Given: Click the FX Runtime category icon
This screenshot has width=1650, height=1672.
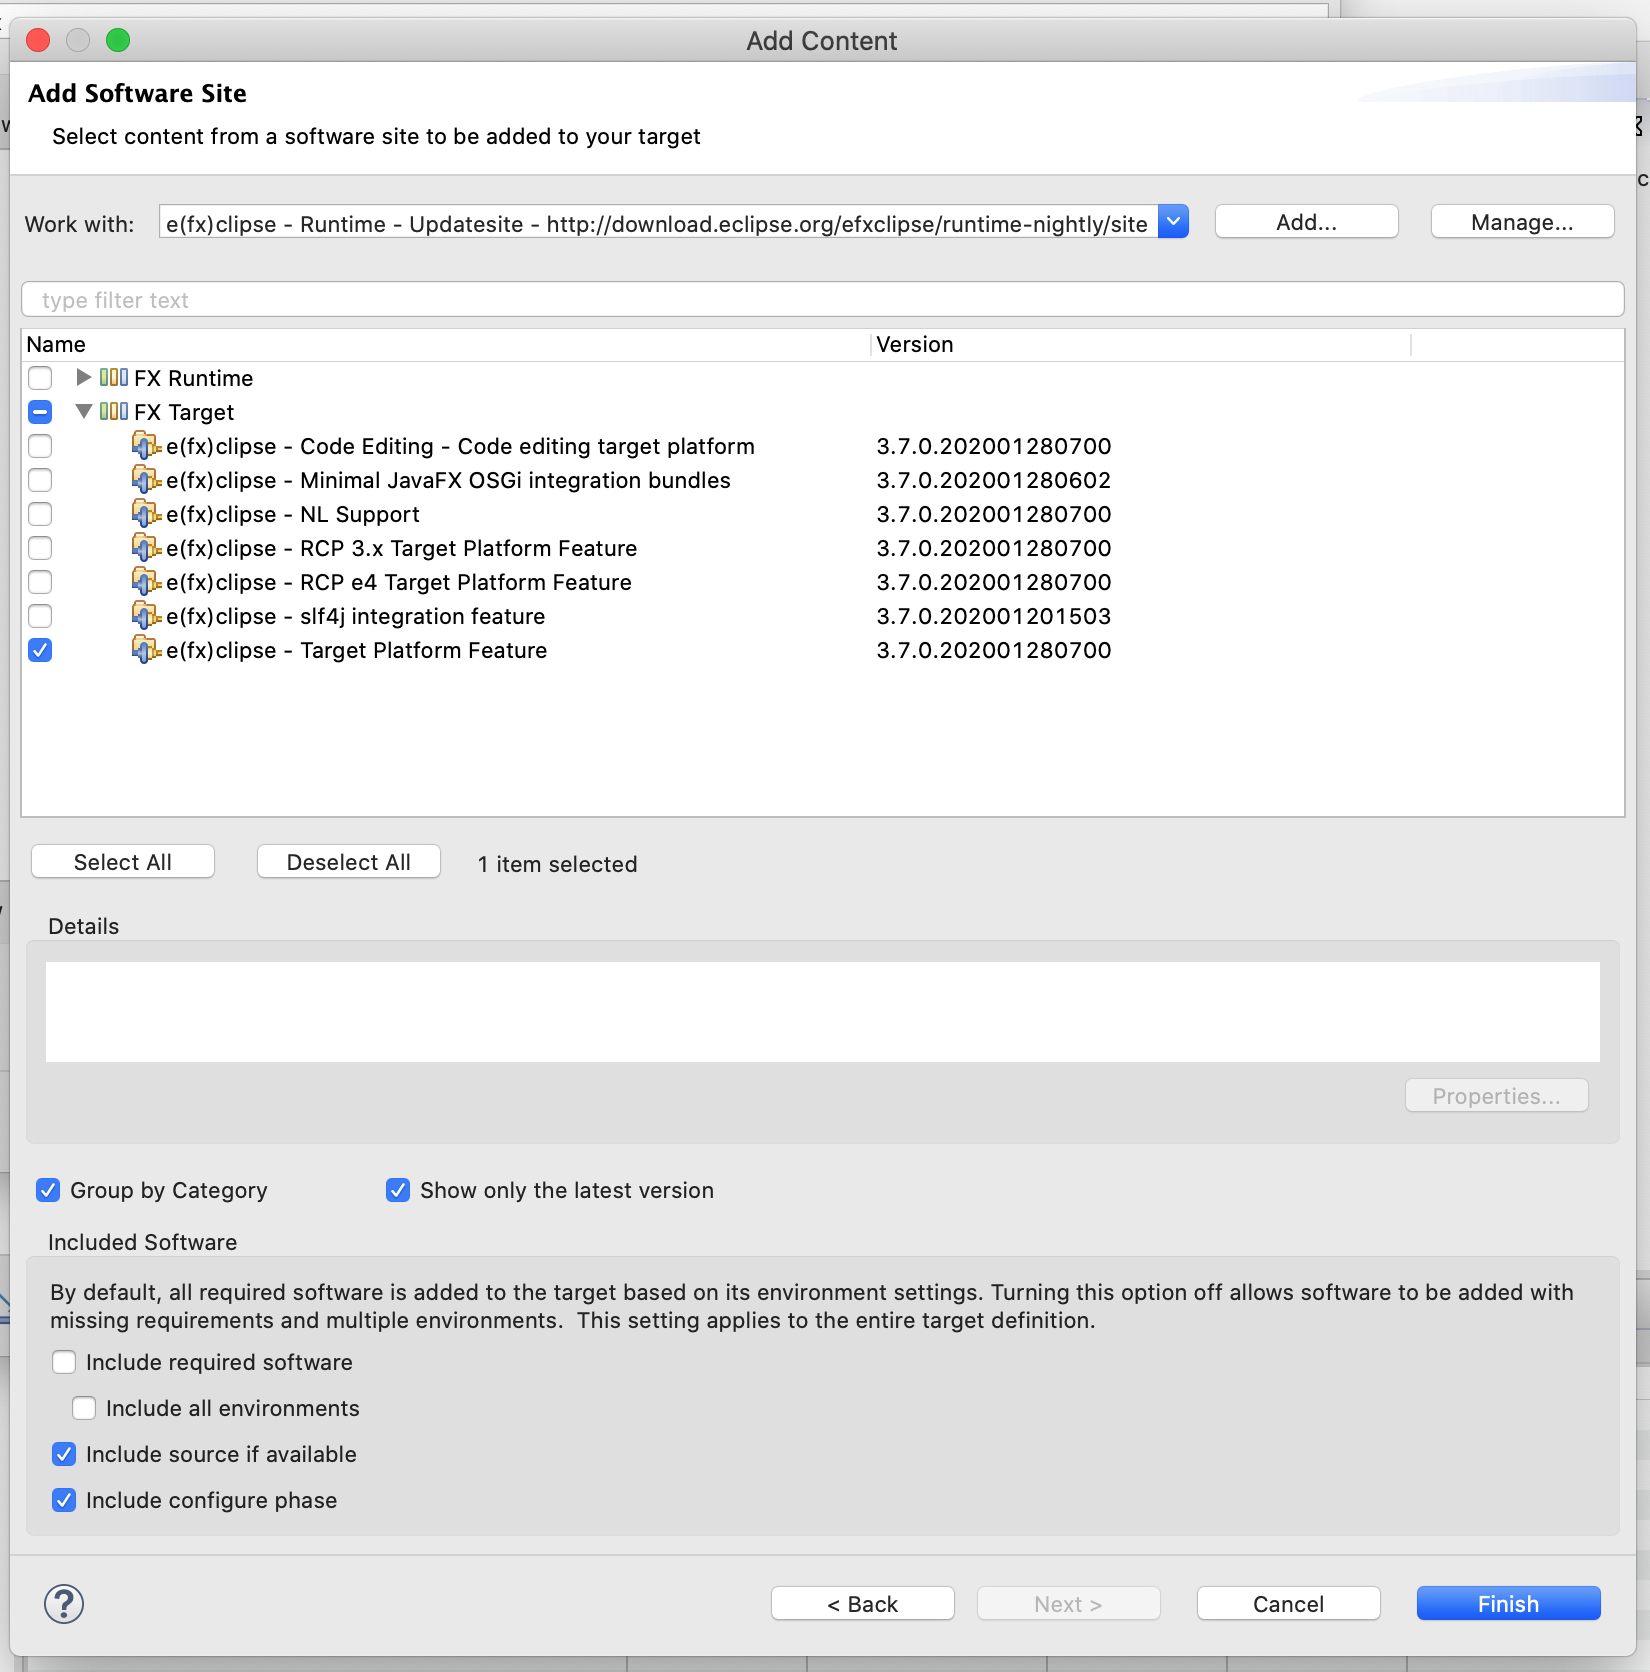Looking at the screenshot, I should coord(114,378).
